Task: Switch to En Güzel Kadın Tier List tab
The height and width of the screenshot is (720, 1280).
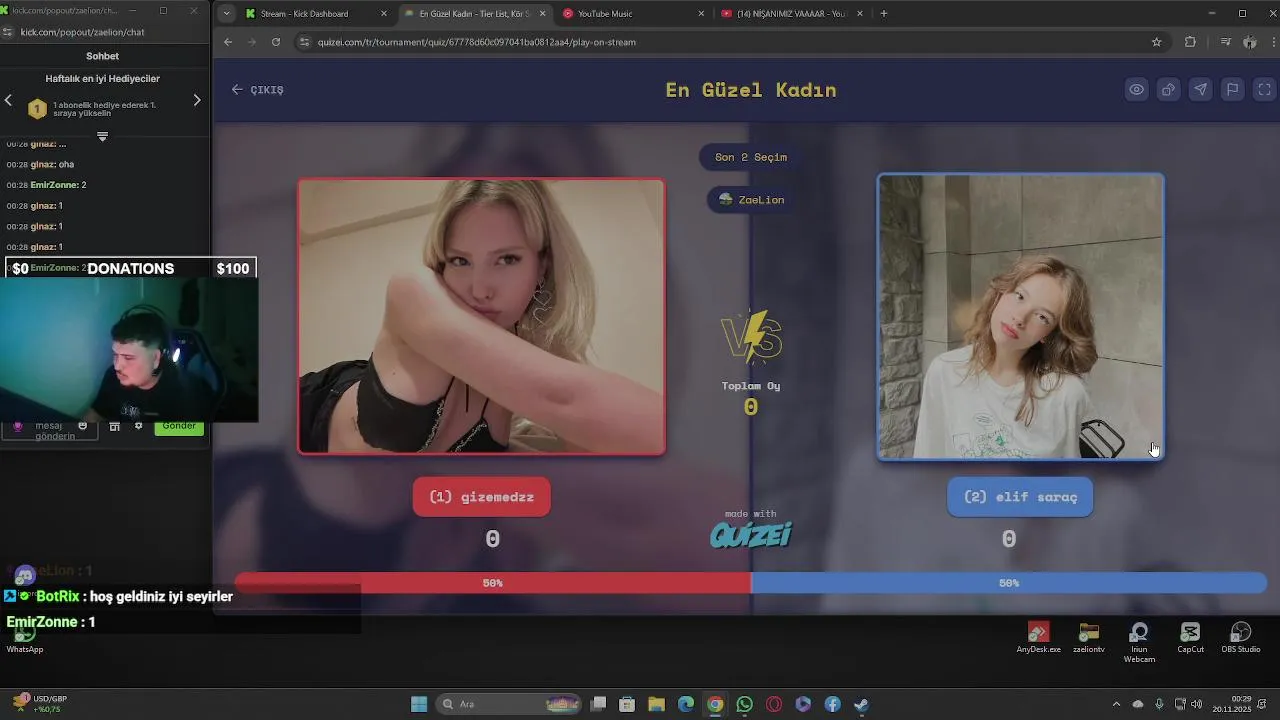Action: point(473,14)
